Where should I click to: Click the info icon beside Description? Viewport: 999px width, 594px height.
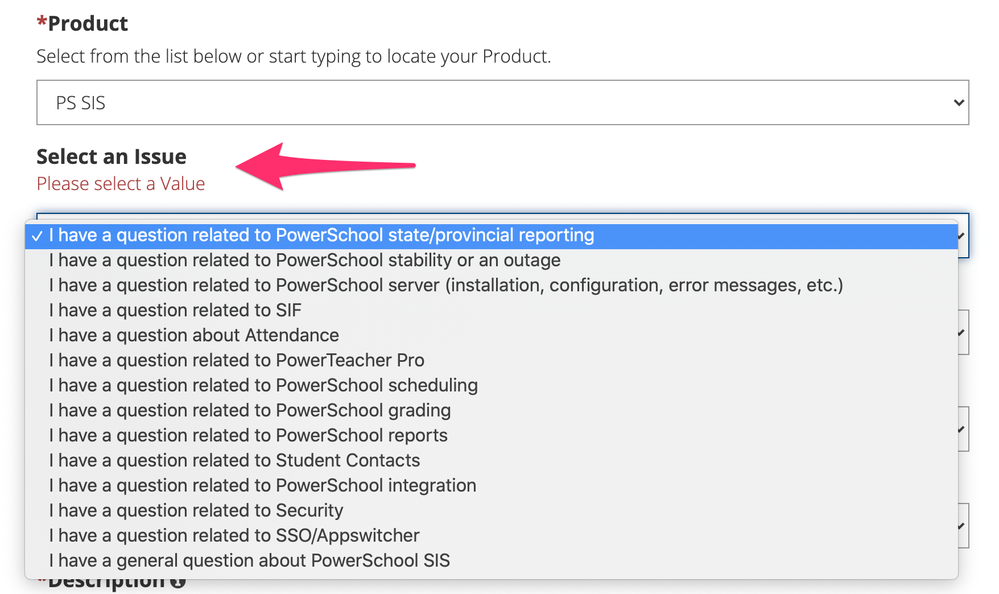178,582
